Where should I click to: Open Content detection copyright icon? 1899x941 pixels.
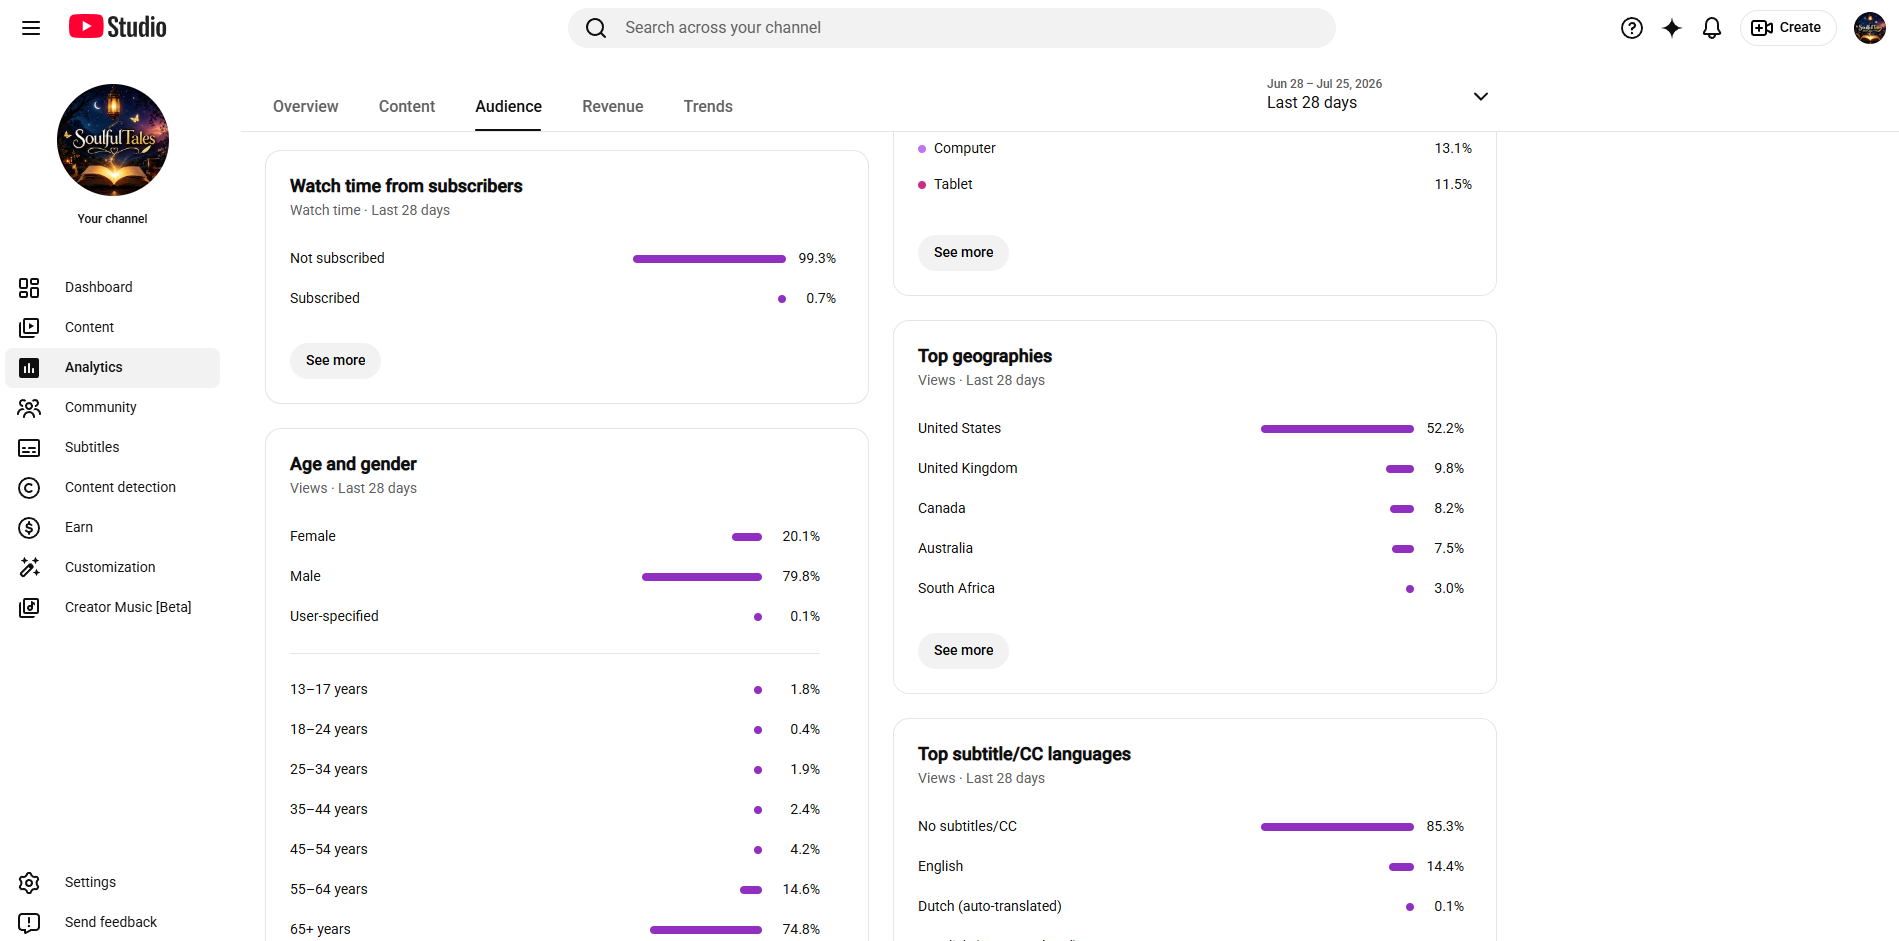pos(29,488)
